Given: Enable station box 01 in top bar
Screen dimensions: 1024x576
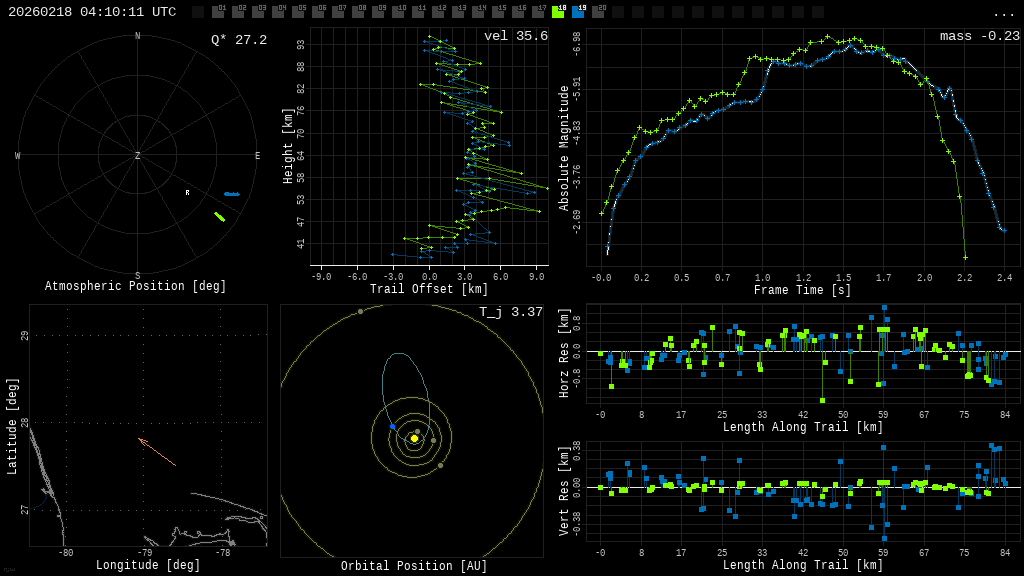Looking at the screenshot, I should pyautogui.click(x=218, y=12).
